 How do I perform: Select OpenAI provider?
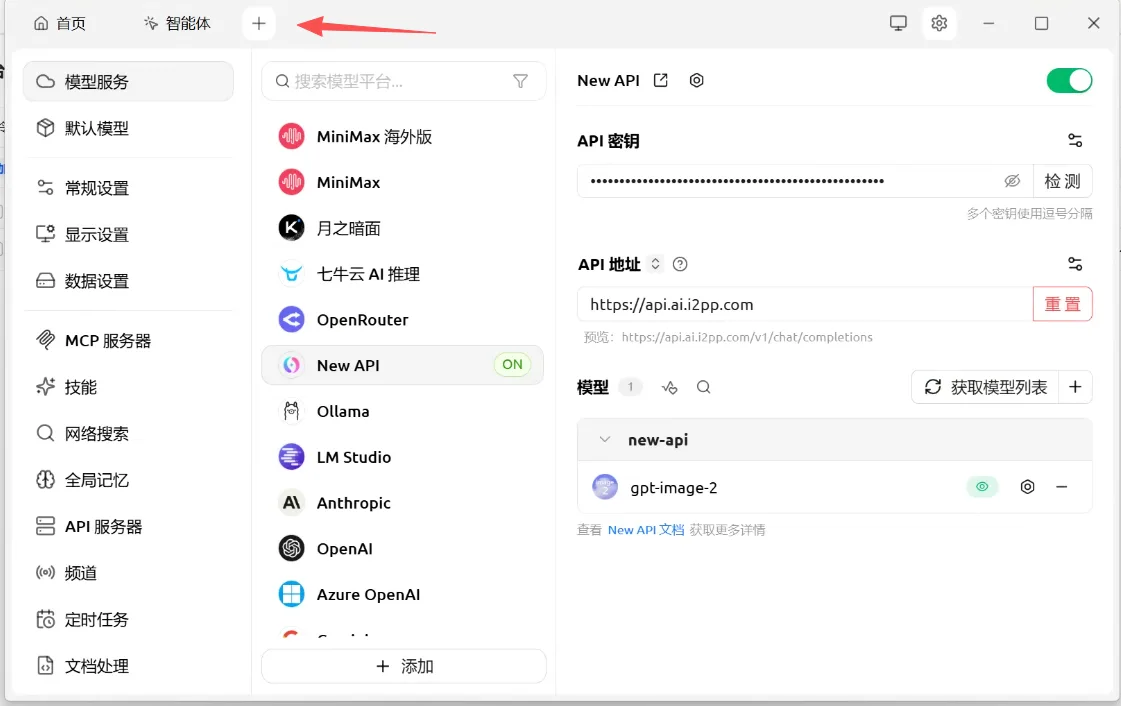click(x=403, y=548)
